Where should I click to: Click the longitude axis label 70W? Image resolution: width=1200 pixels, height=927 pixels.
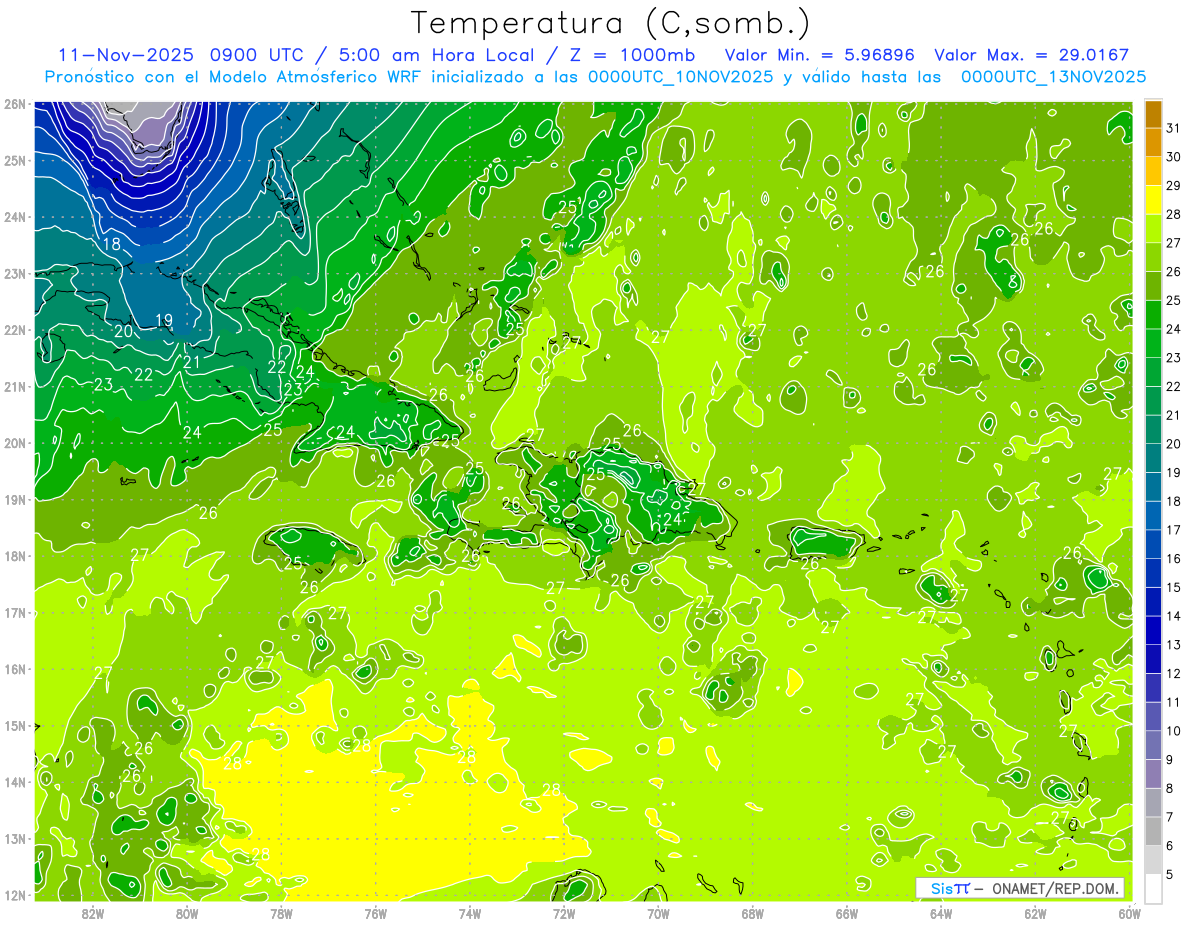(x=658, y=913)
